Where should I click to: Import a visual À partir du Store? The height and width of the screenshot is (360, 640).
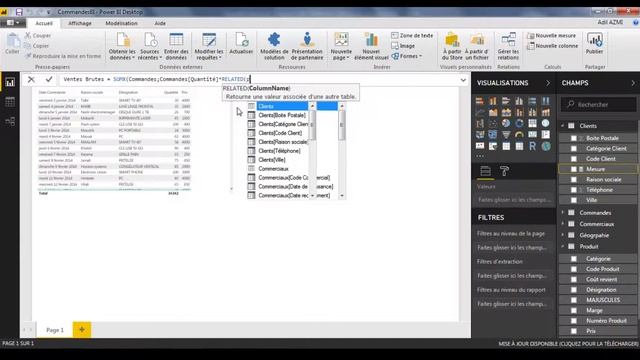click(452, 46)
